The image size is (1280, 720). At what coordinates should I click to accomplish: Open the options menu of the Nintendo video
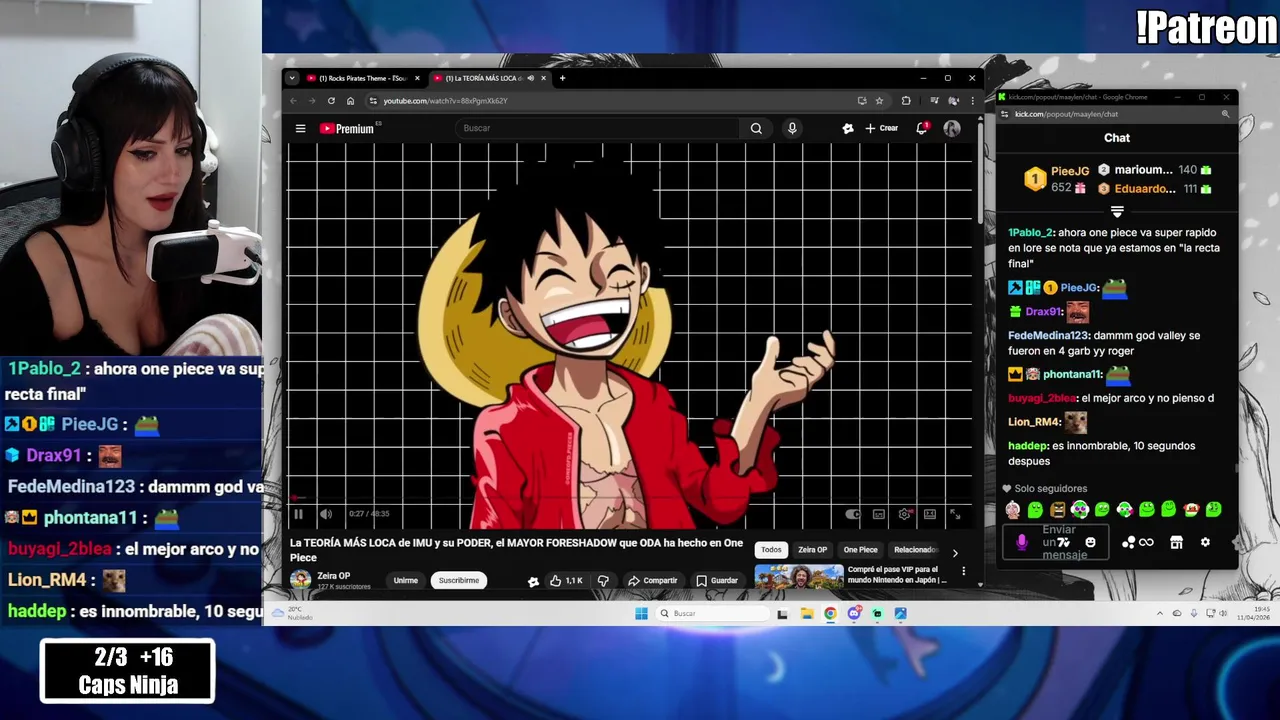[963, 571]
